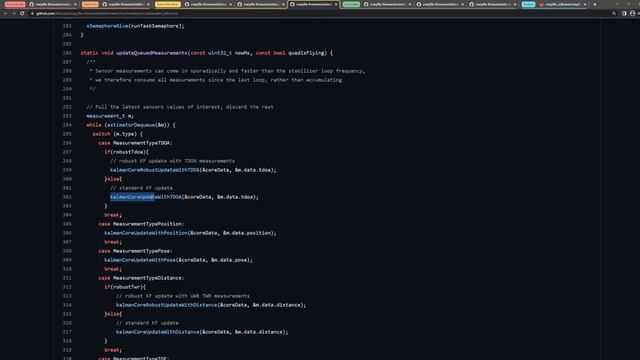Click the quadIsFlying parameter
Viewport: 640px width, 360px height.
tap(306, 53)
